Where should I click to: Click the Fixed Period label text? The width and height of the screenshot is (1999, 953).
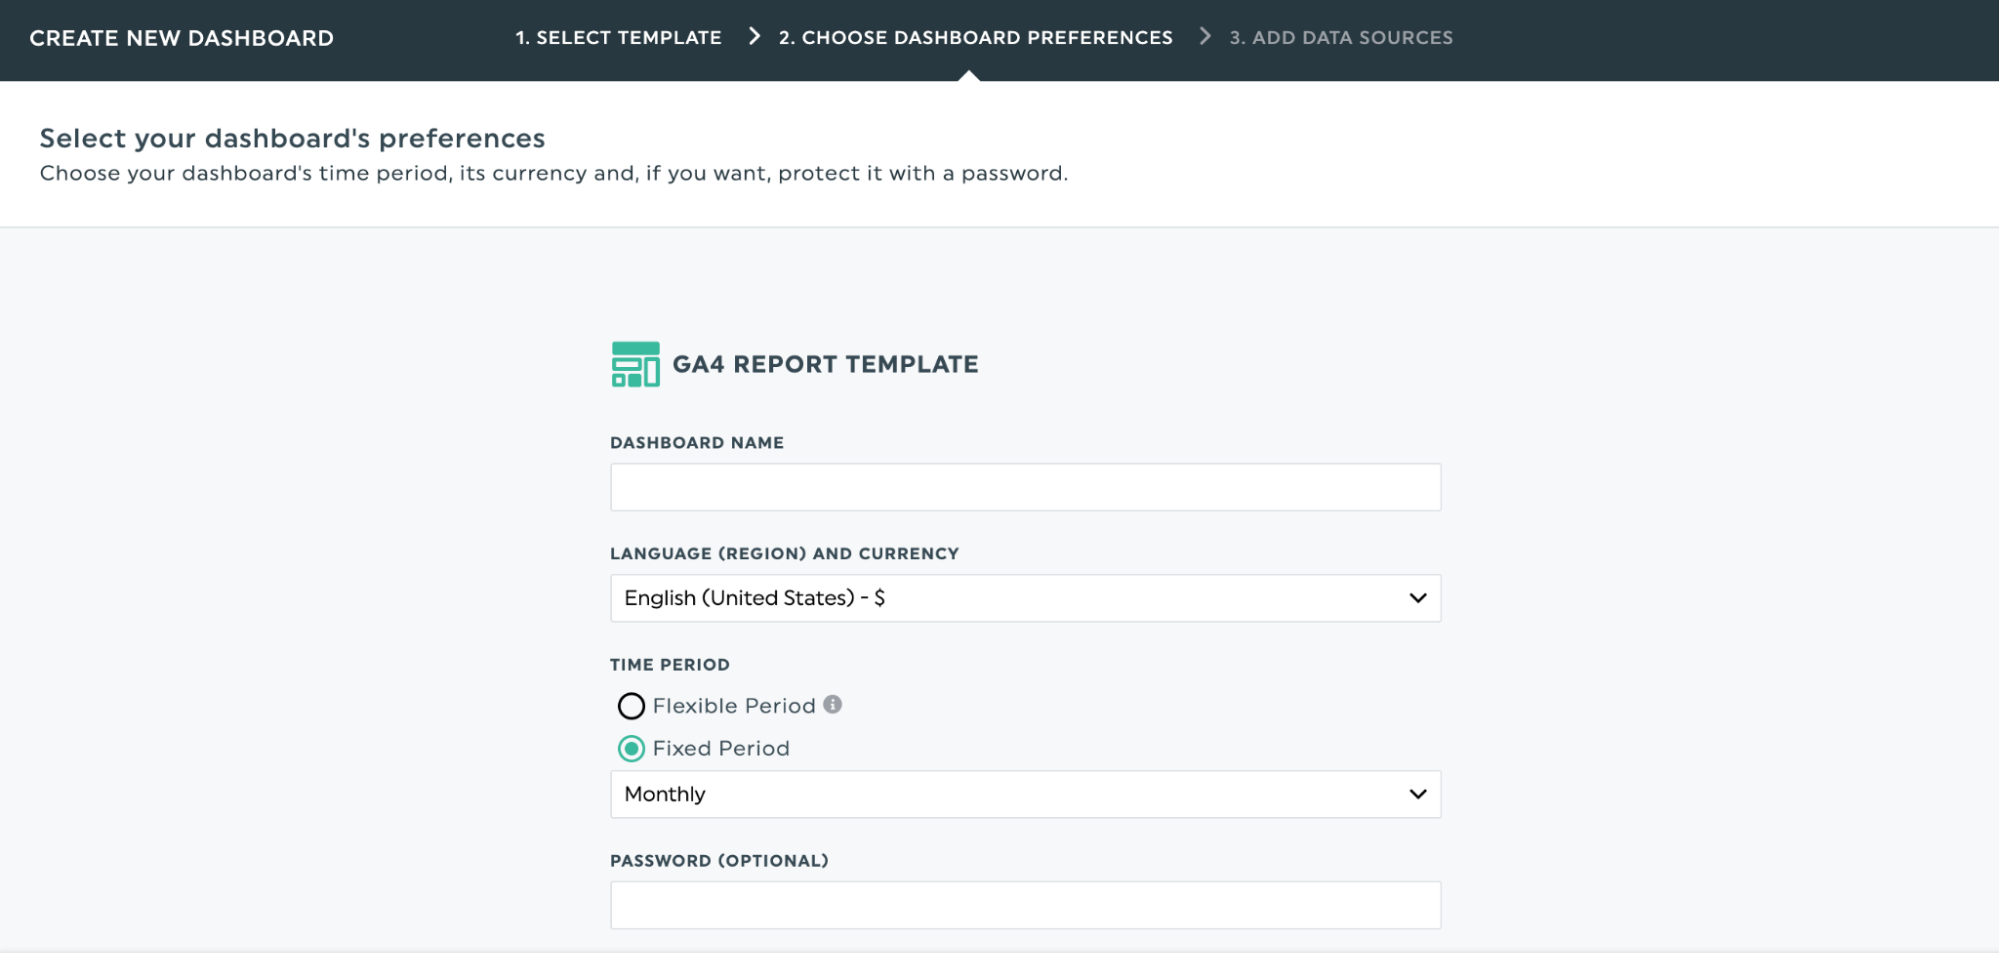tap(721, 748)
